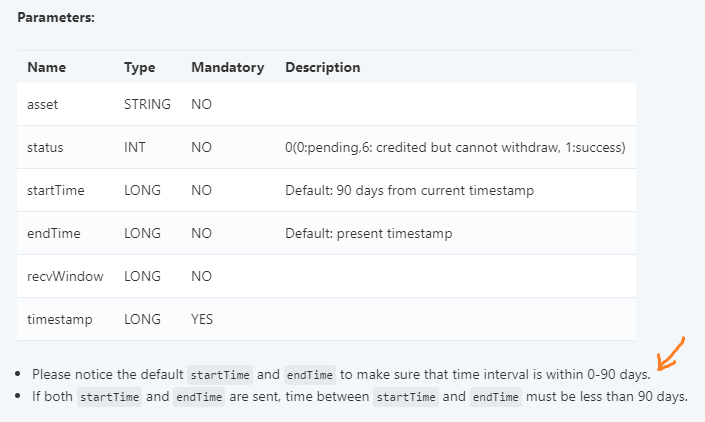Click the Parameters heading

56,18
